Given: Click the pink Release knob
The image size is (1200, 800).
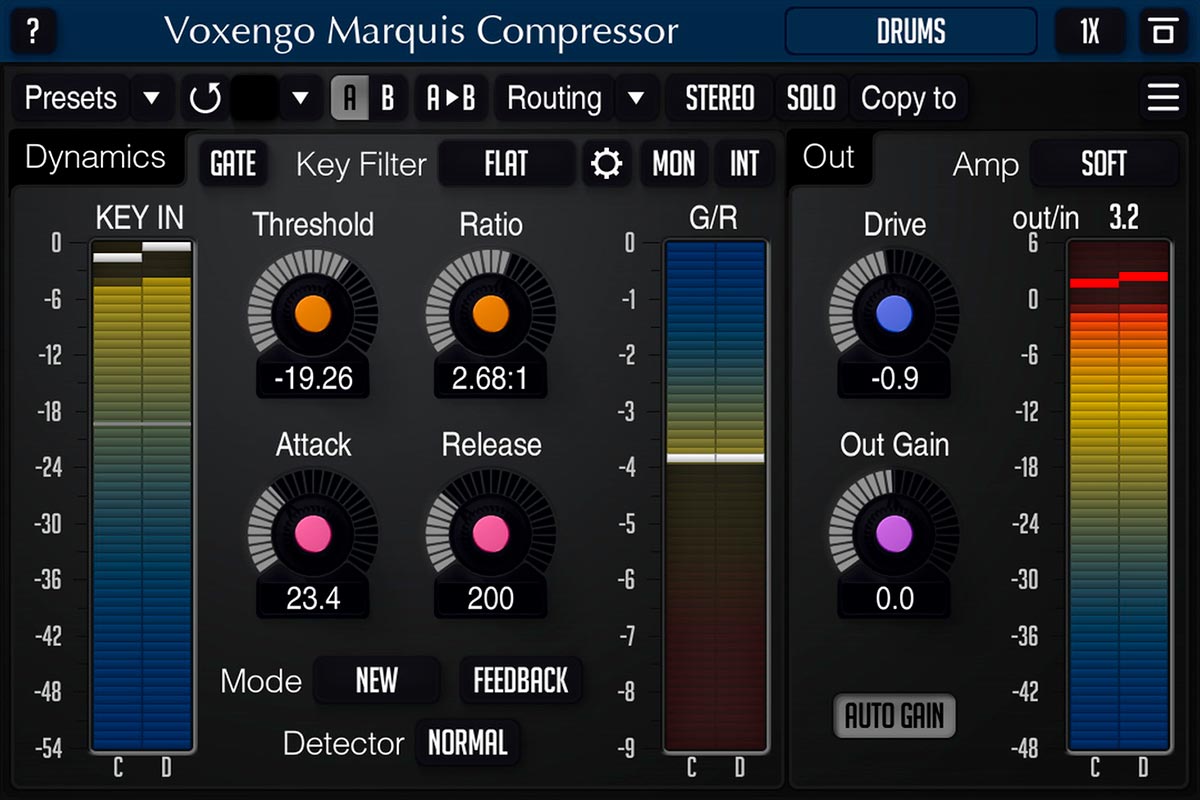Looking at the screenshot, I should coord(491,533).
